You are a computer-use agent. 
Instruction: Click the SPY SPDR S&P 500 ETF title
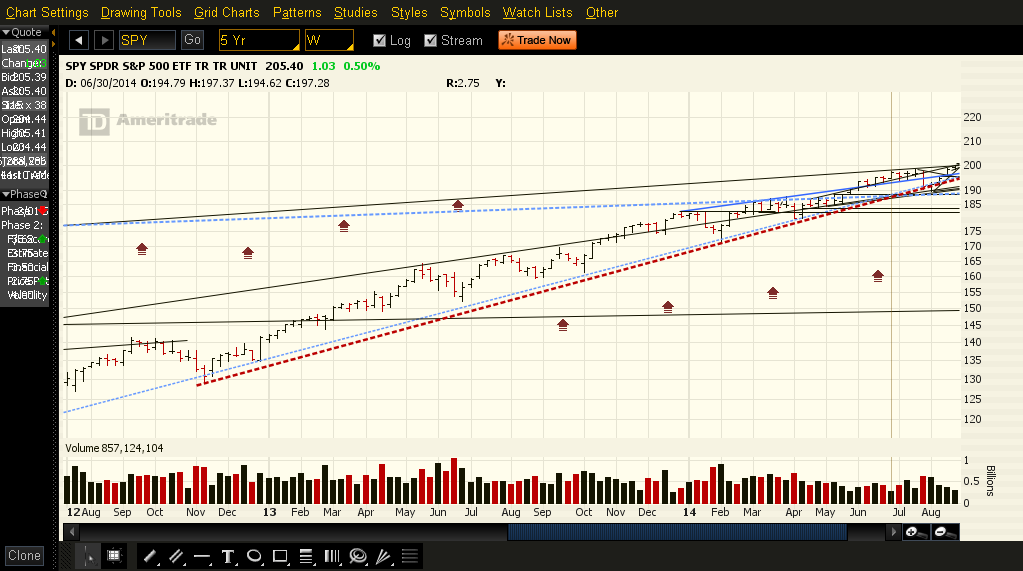pyautogui.click(x=161, y=66)
